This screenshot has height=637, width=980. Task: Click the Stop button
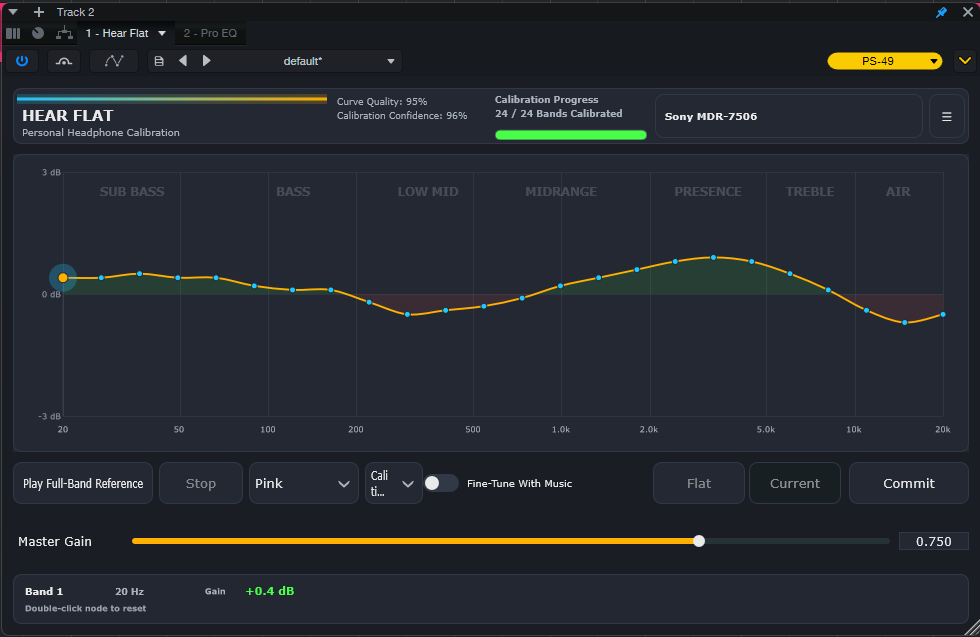click(x=201, y=483)
